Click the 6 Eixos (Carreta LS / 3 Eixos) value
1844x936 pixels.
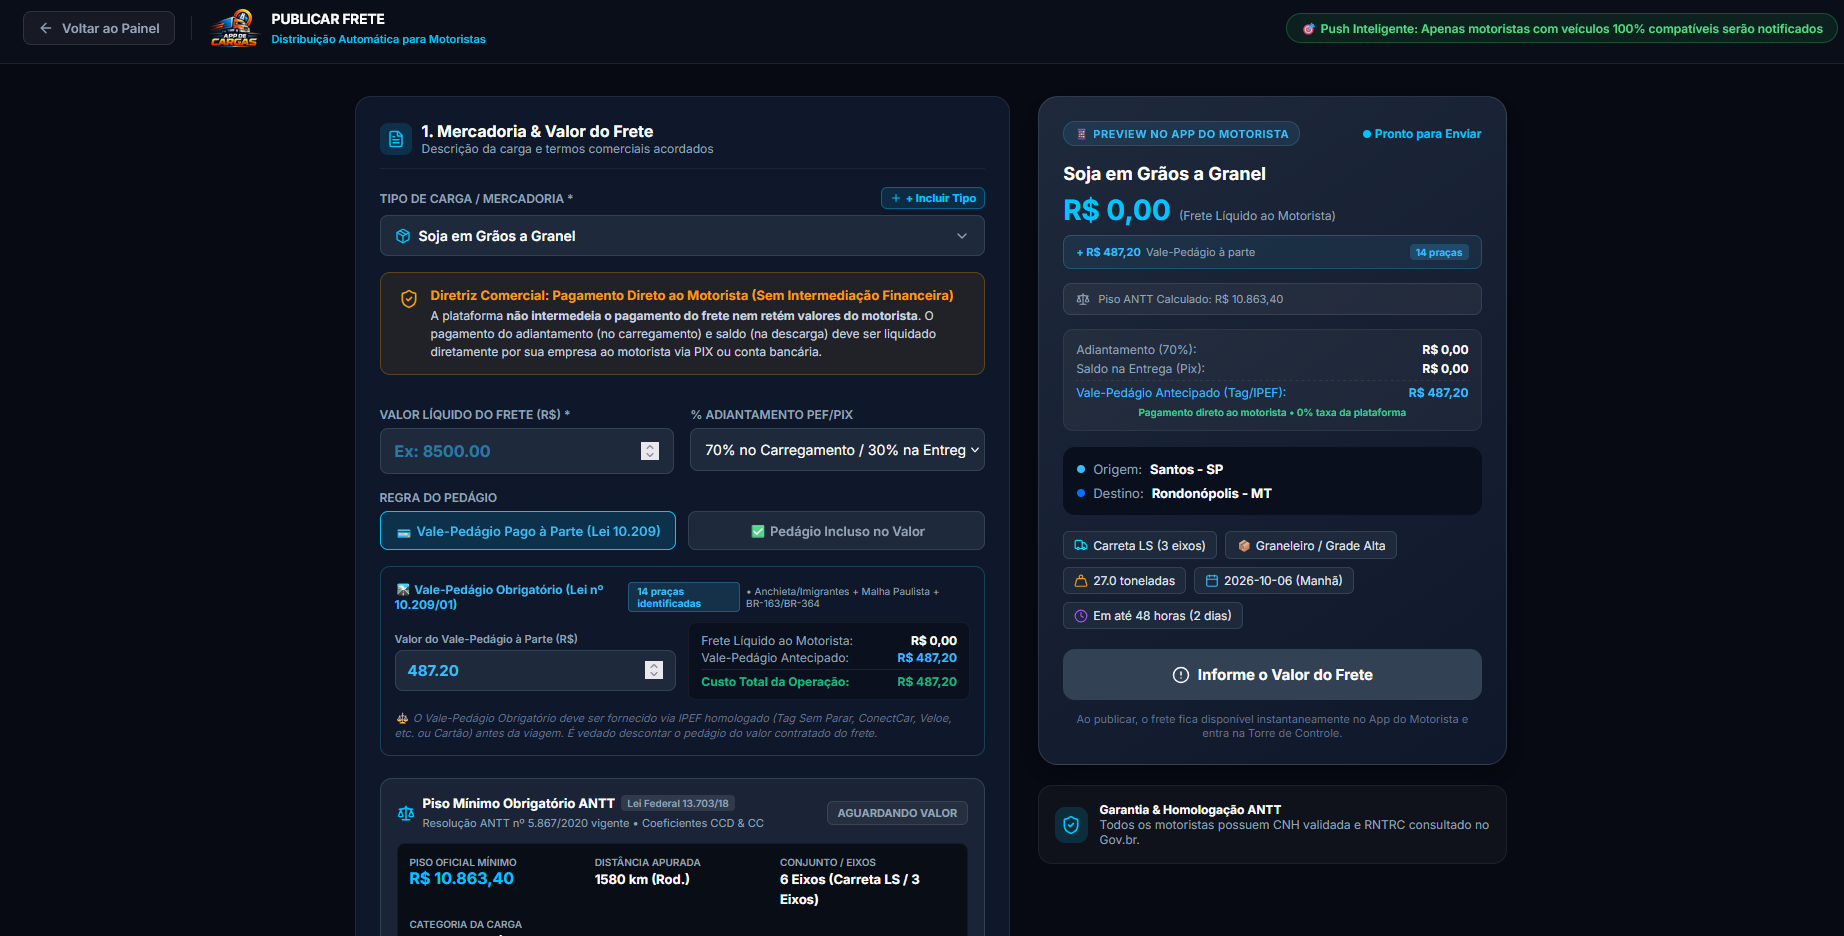click(850, 889)
